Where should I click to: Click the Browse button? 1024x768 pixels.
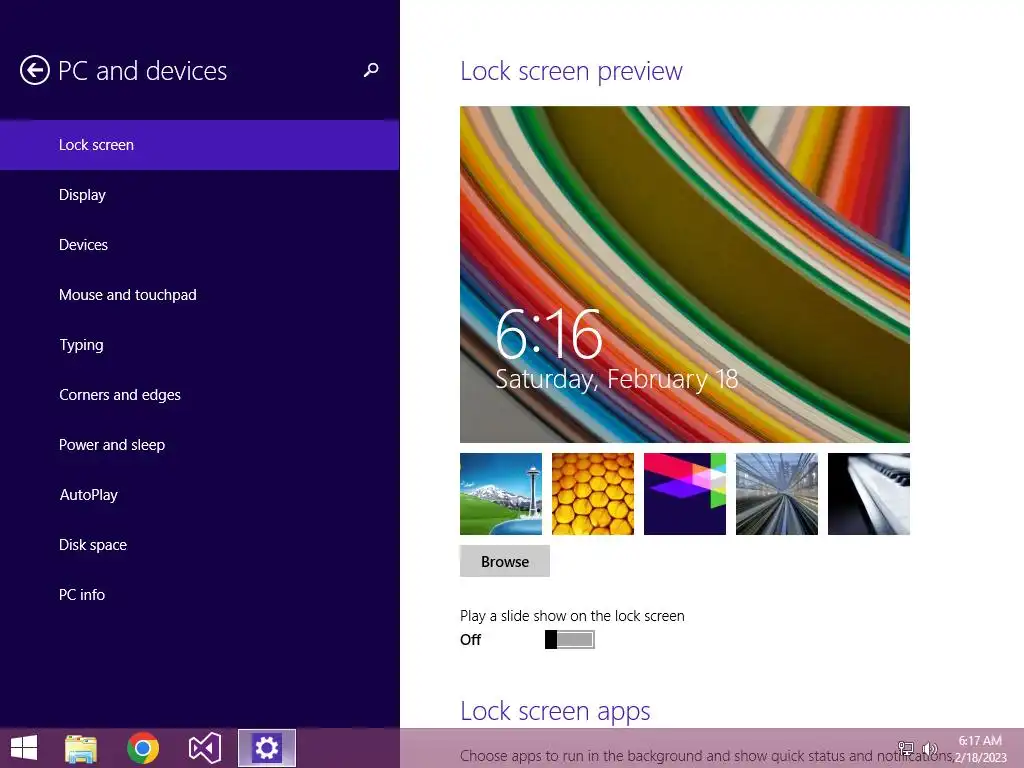pyautogui.click(x=505, y=561)
